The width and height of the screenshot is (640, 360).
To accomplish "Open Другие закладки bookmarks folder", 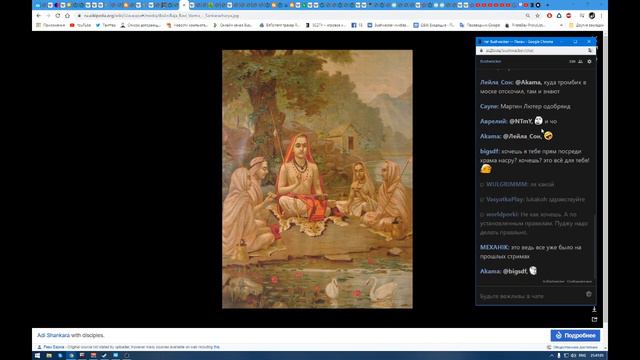I will click(x=586, y=25).
